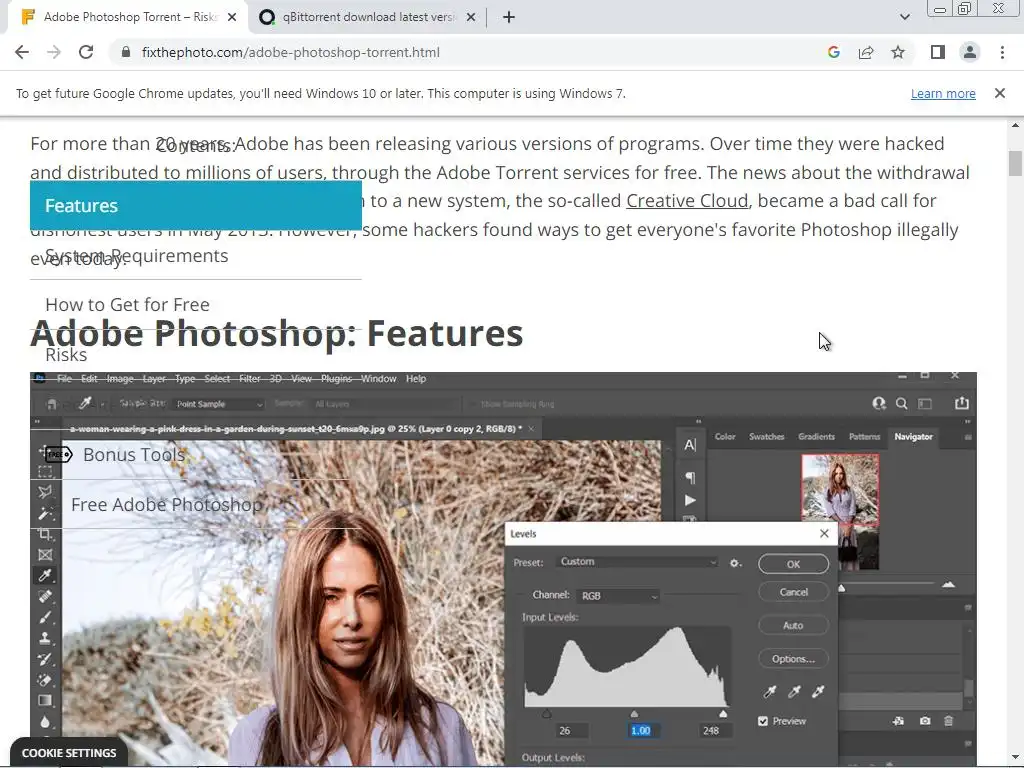Open the Paragraph panel icon
This screenshot has height=768, width=1024.
[x=690, y=477]
